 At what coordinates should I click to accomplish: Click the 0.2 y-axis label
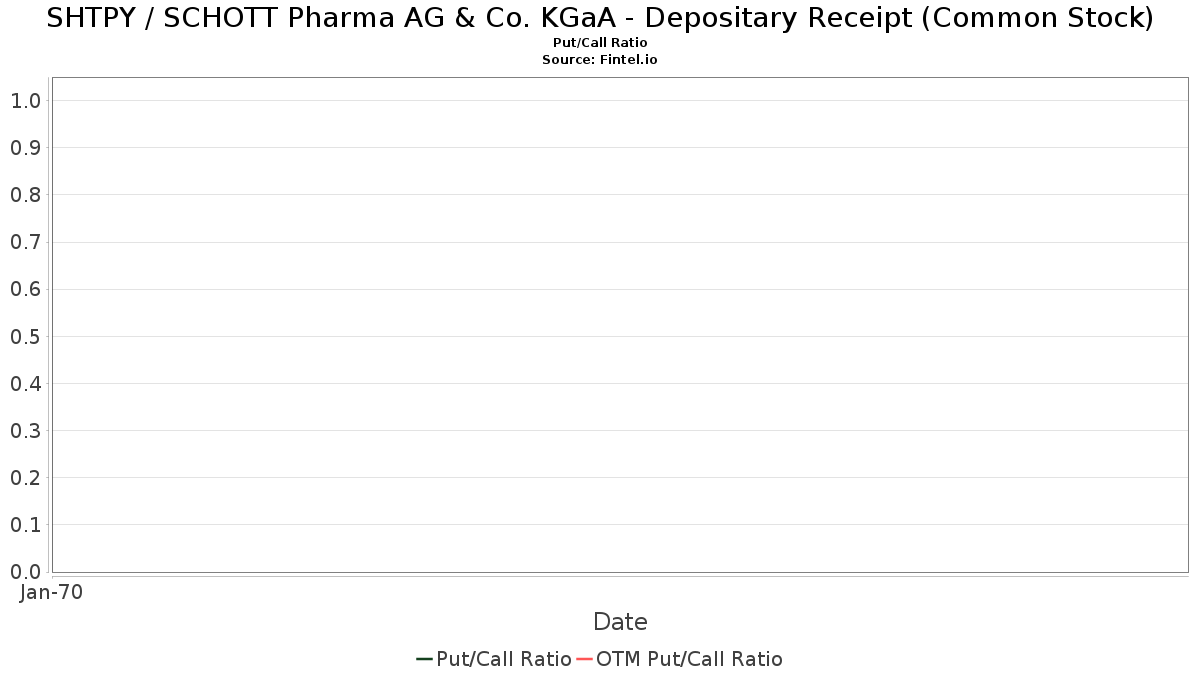coord(25,477)
